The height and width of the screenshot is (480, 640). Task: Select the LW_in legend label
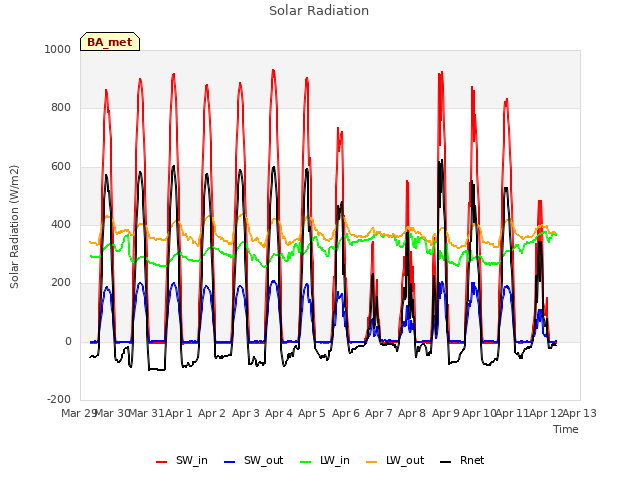click(x=335, y=460)
